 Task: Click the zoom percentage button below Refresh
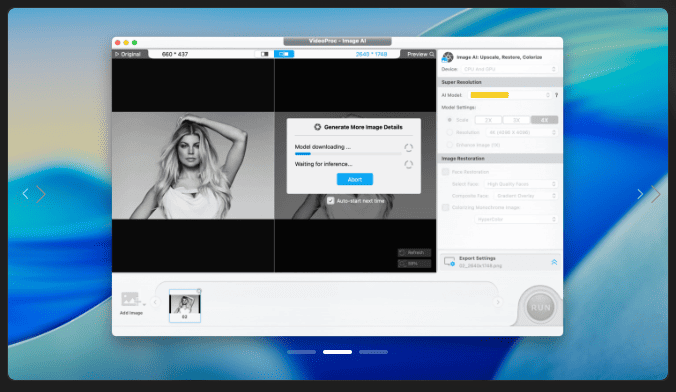click(x=414, y=263)
